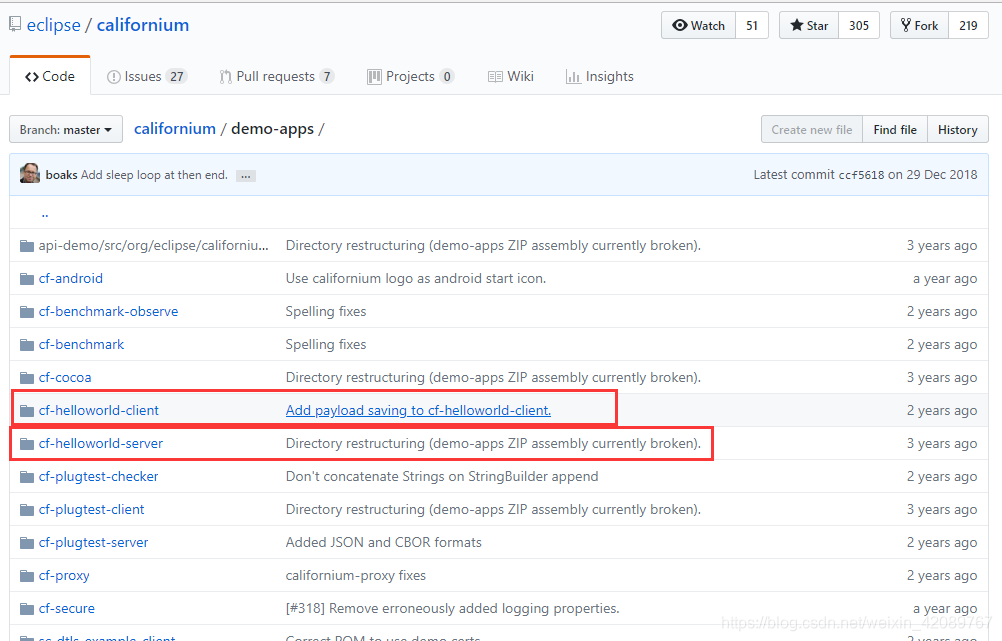Open 'Added JSON and CBOR formats' commit message

pos(383,543)
